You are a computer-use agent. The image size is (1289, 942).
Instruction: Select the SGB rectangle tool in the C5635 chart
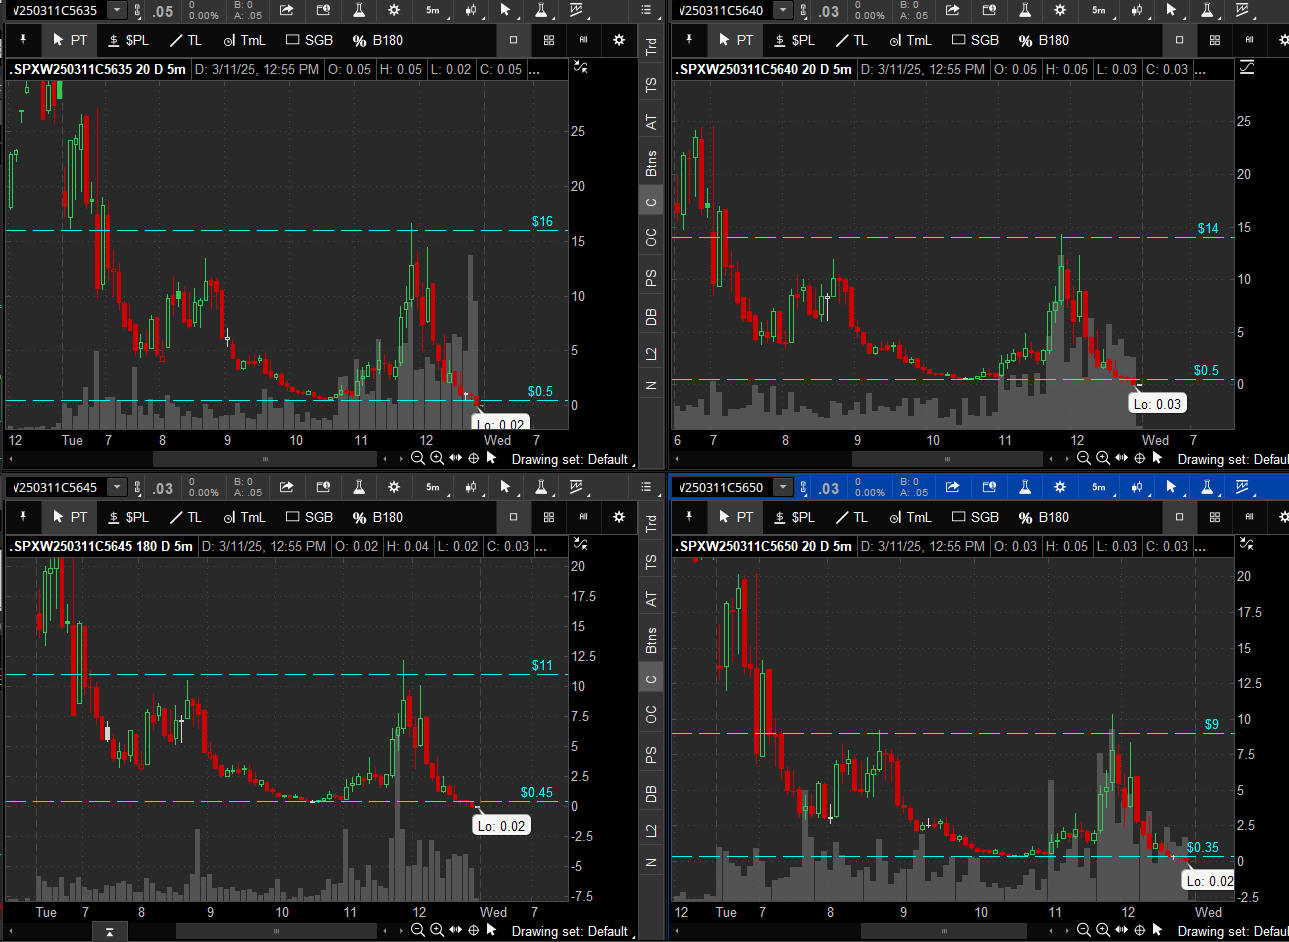coord(309,40)
